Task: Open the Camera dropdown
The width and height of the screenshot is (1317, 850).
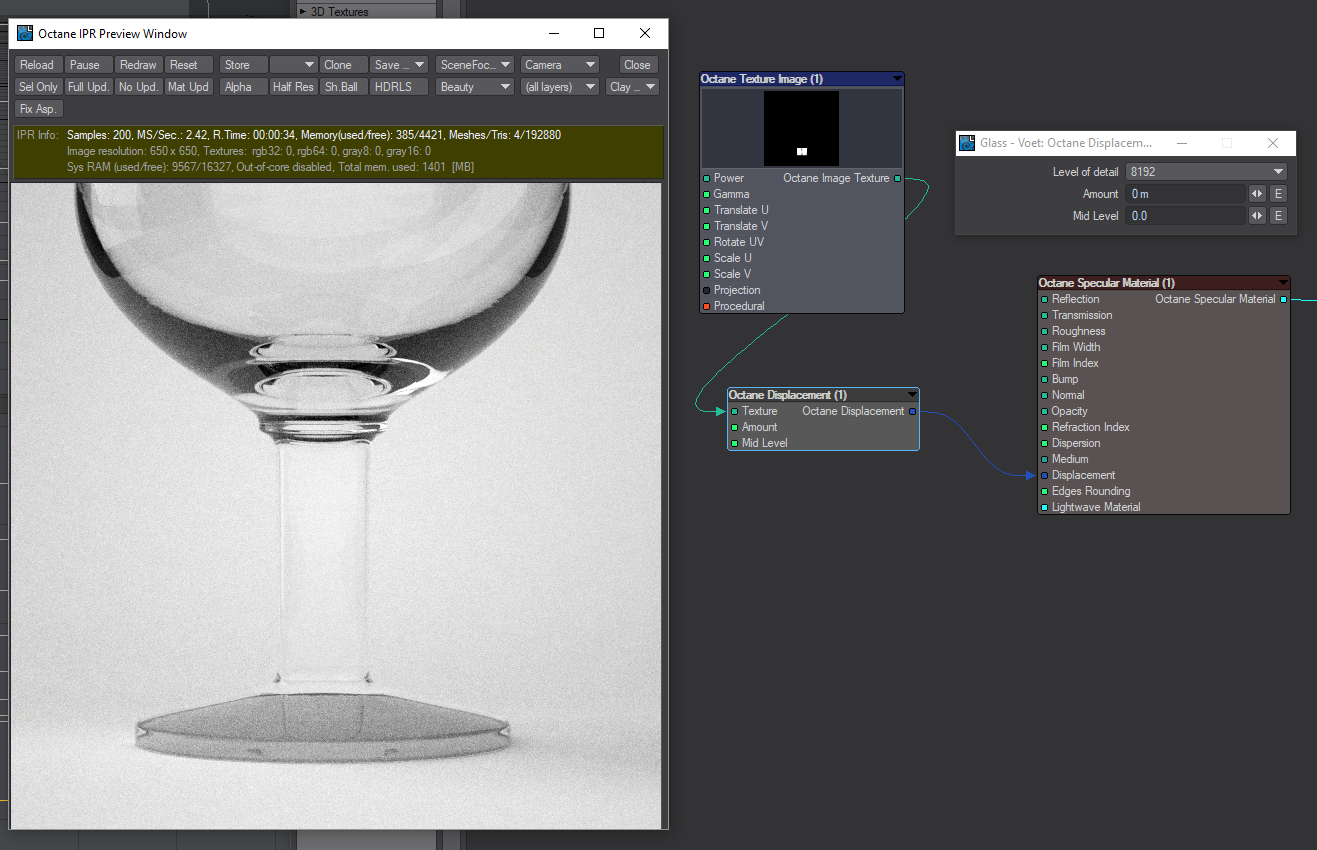Action: click(x=560, y=65)
